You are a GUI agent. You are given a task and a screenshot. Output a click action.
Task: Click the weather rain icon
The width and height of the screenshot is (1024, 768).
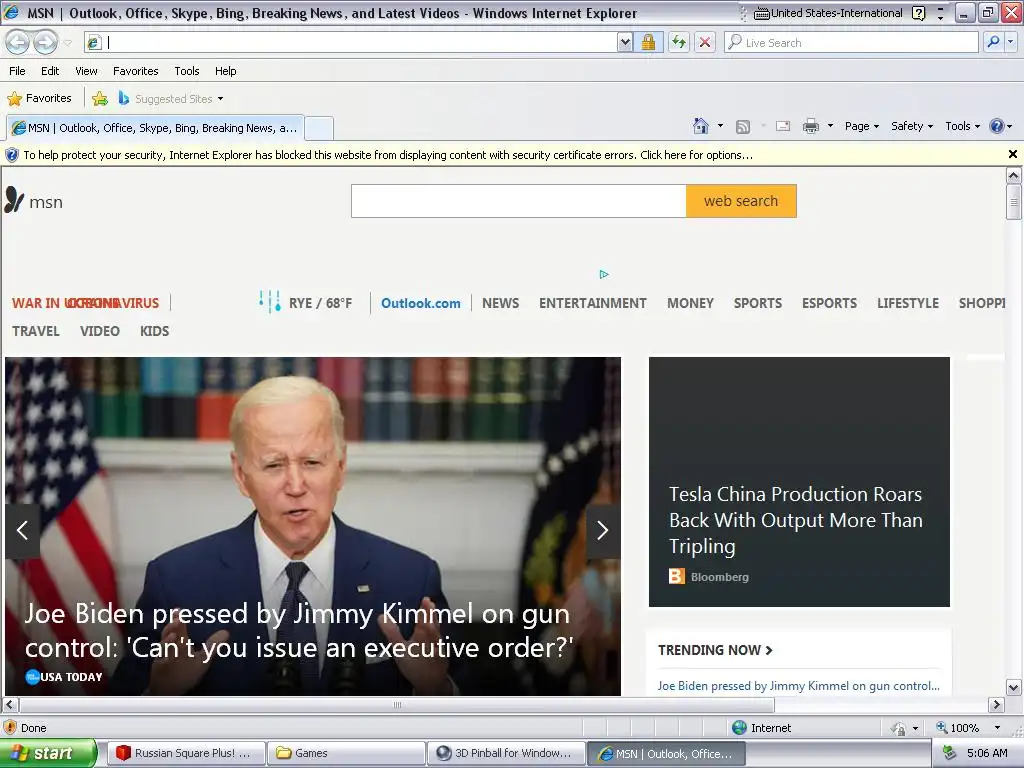(270, 302)
